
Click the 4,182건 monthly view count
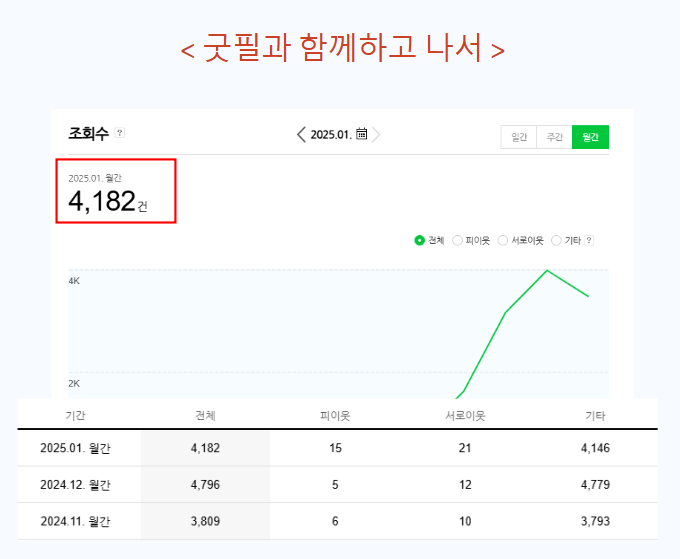tap(108, 201)
